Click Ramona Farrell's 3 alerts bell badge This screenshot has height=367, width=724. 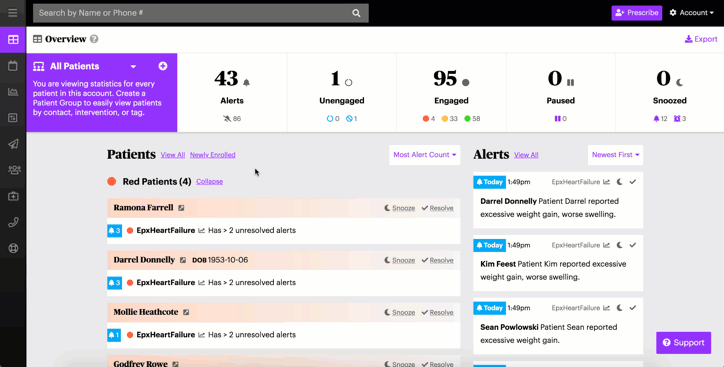[115, 230]
